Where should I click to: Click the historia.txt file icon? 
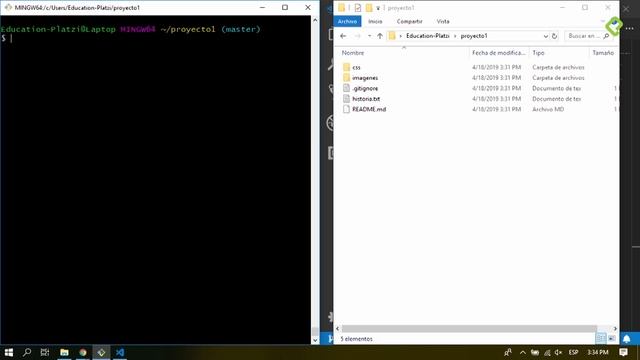coord(347,99)
